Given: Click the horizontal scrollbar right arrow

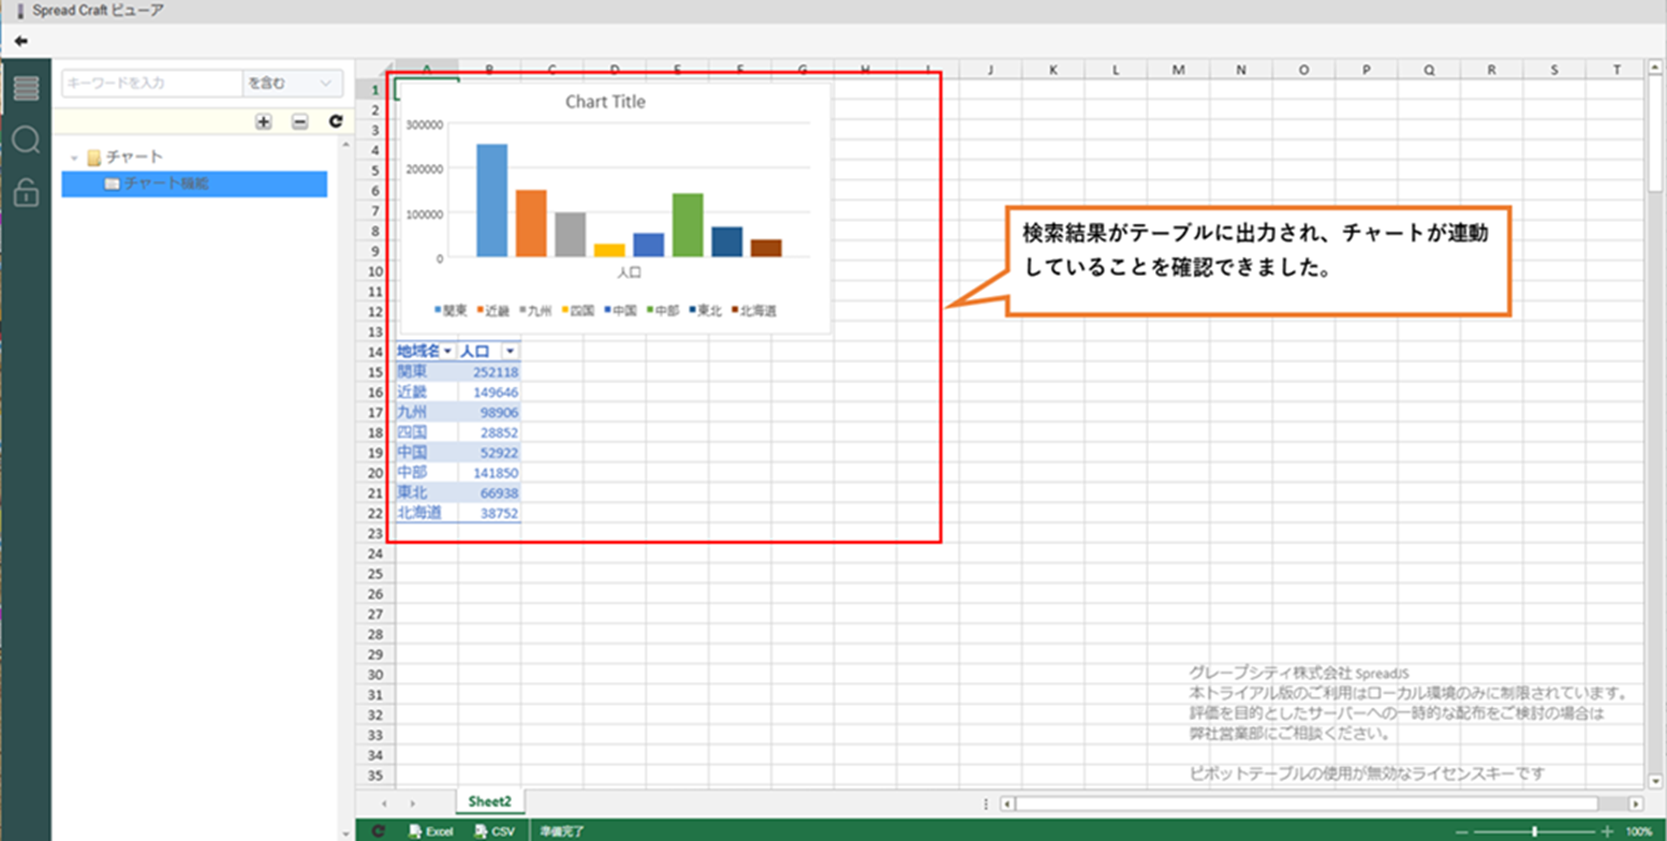Looking at the screenshot, I should click(x=1635, y=803).
